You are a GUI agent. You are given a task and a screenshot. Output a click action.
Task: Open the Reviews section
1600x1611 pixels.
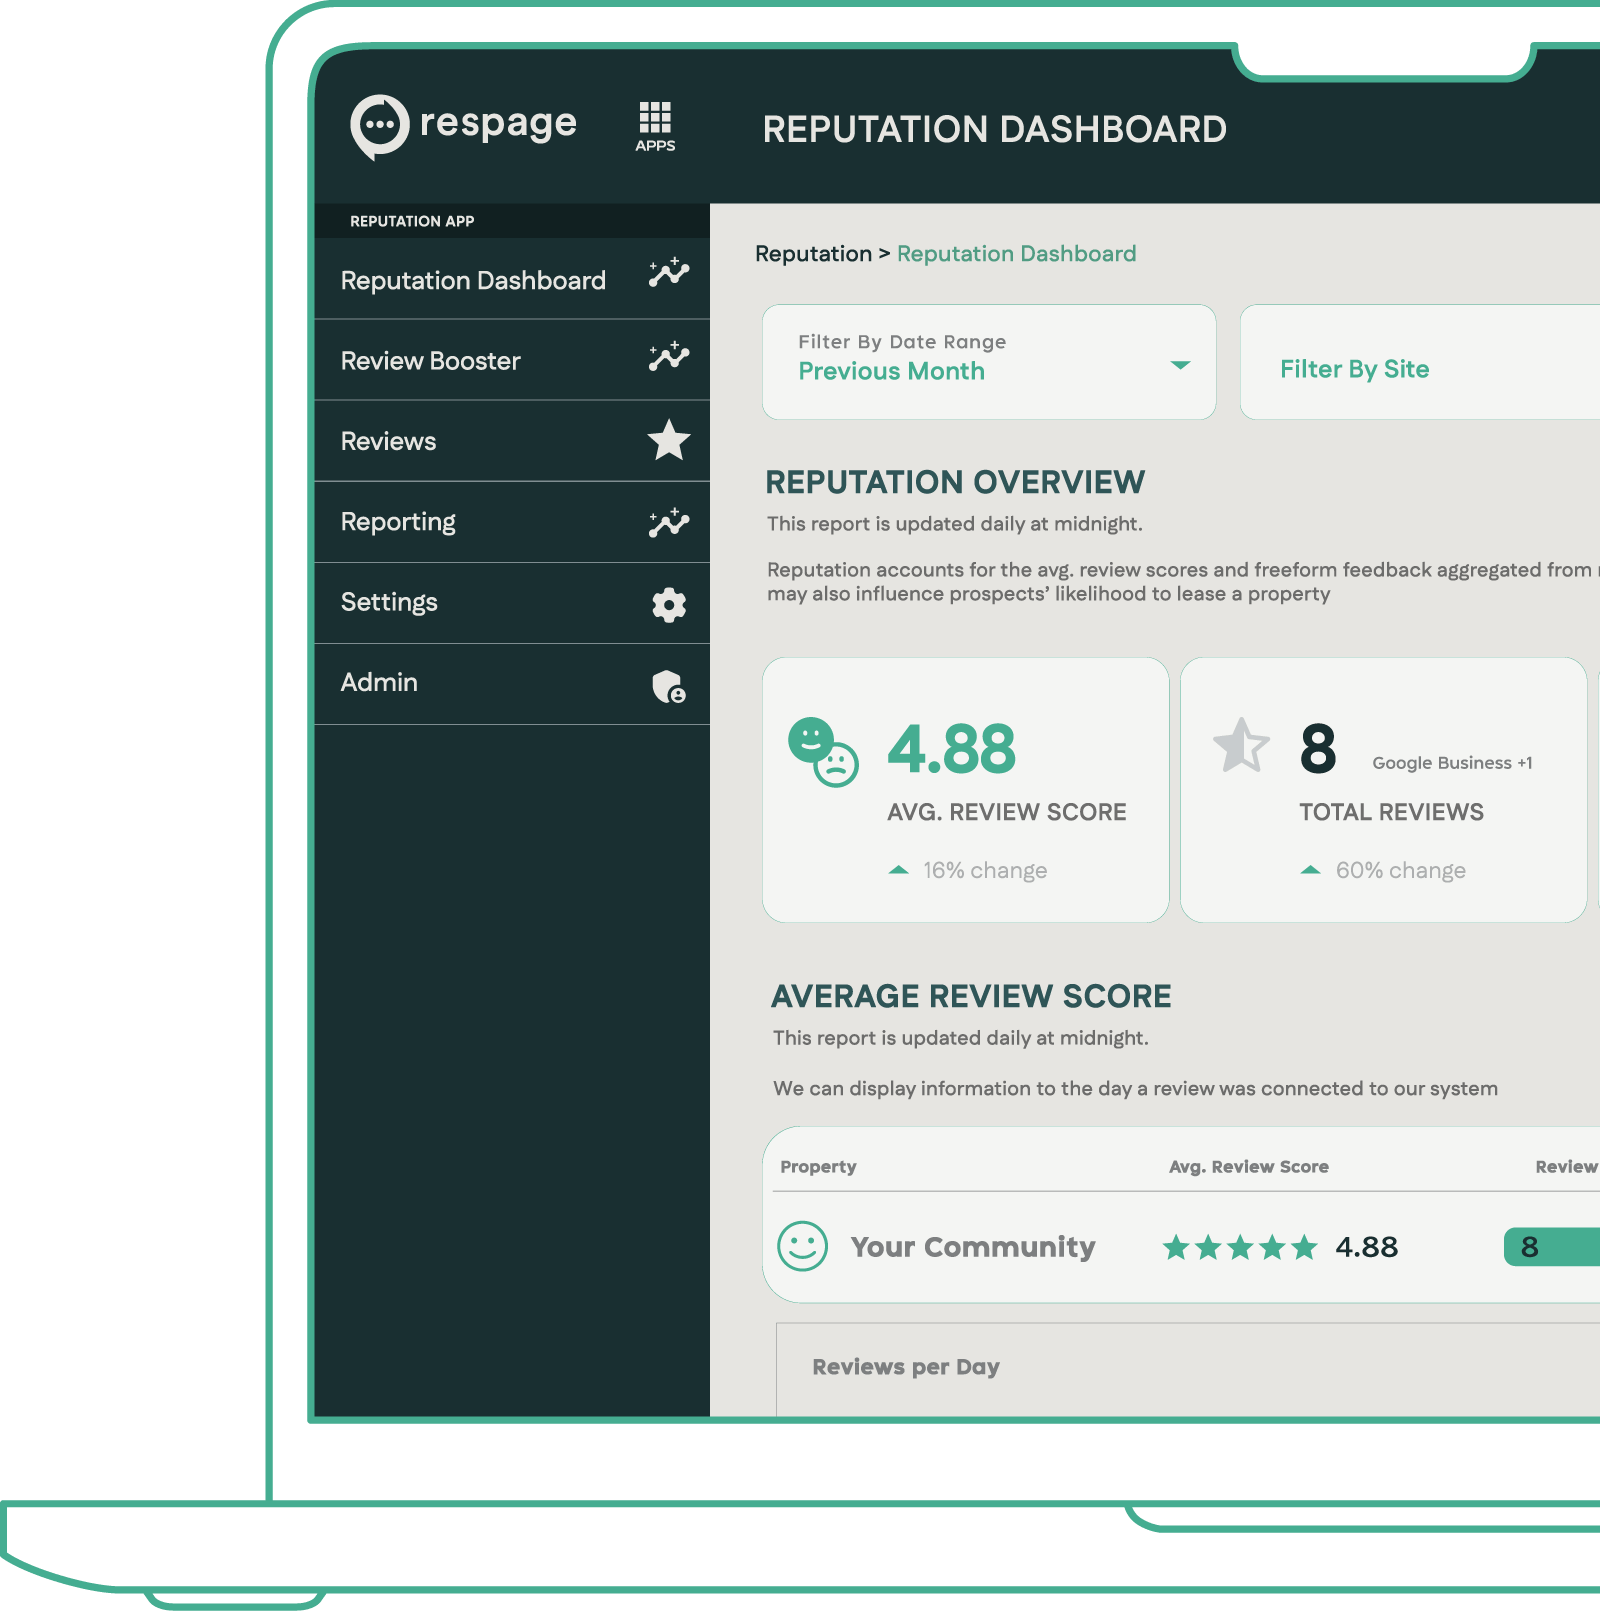(x=512, y=441)
